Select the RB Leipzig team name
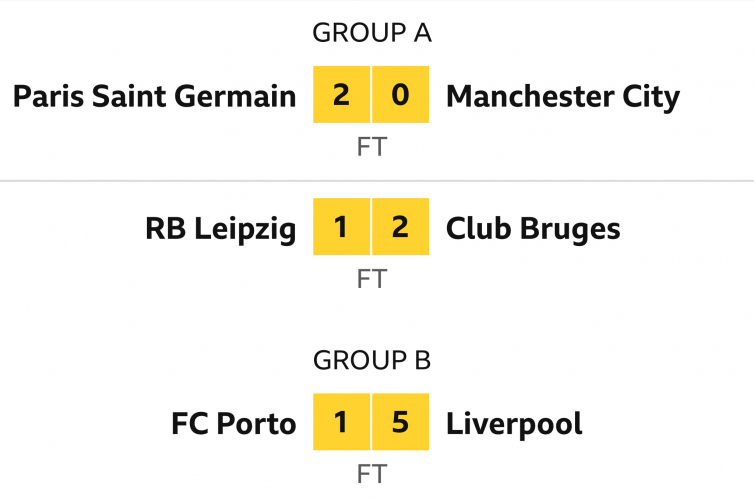Image resolution: width=754 pixels, height=500 pixels. coord(221,228)
